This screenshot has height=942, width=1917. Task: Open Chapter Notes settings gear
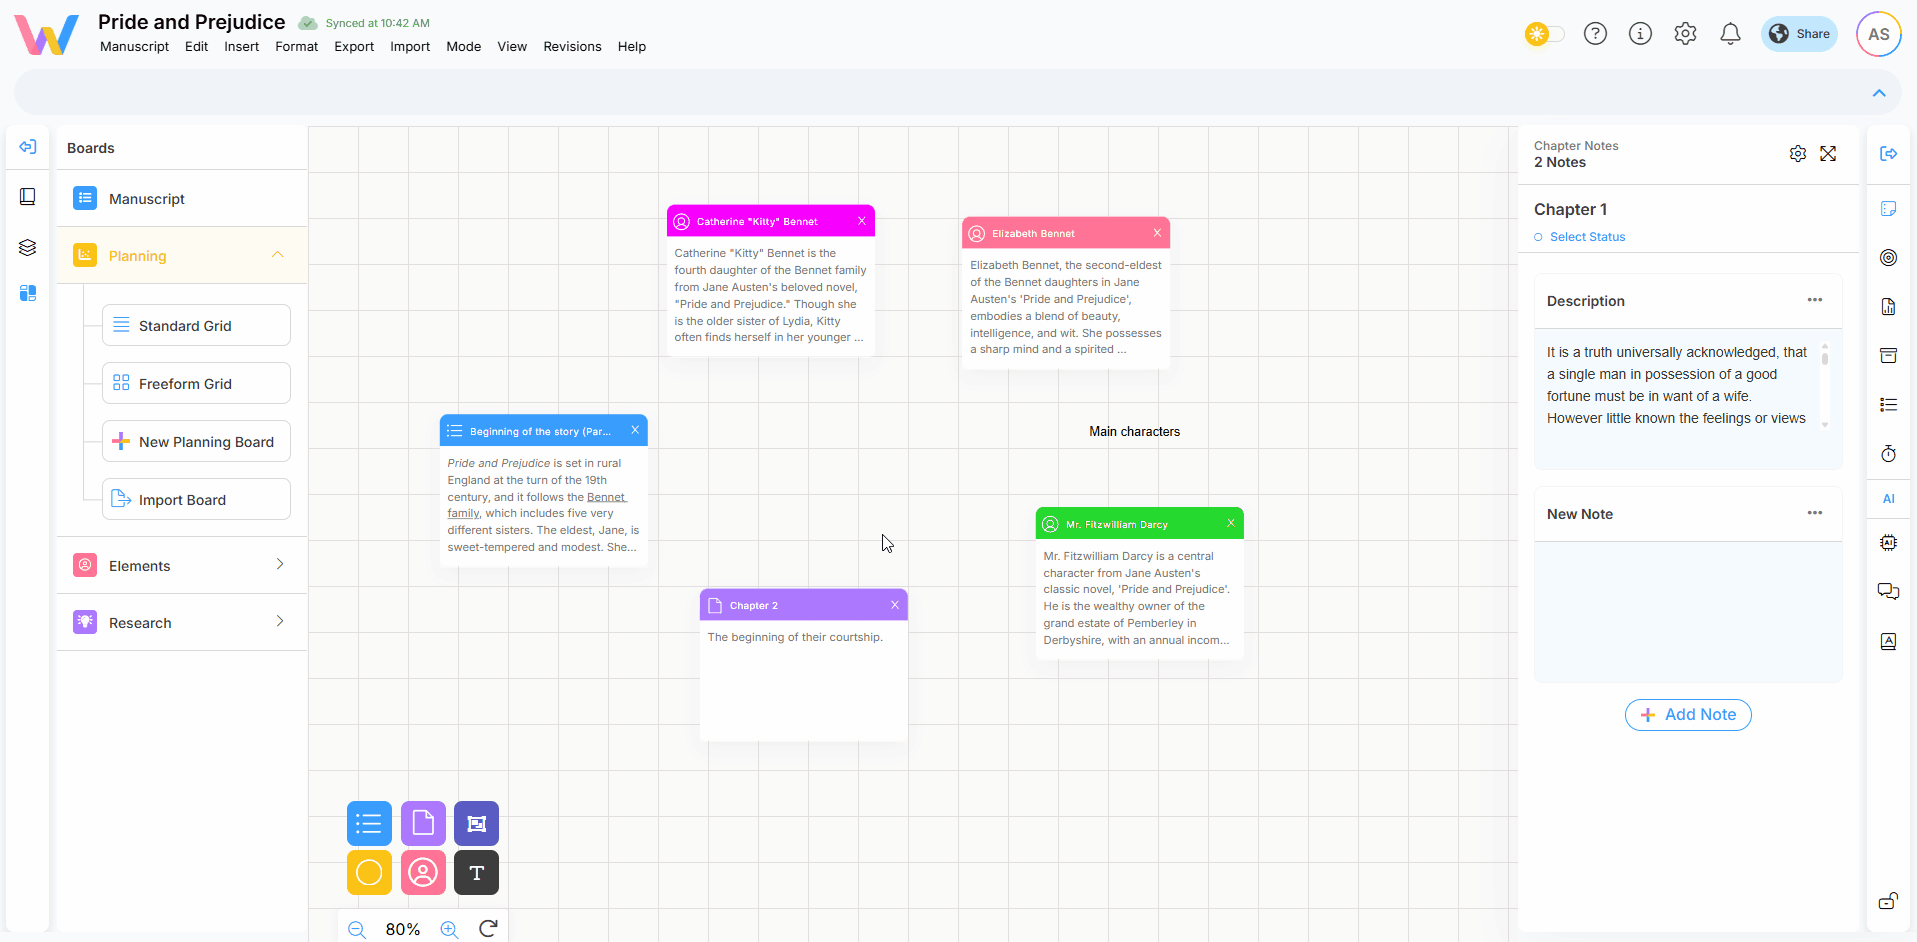pos(1797,154)
